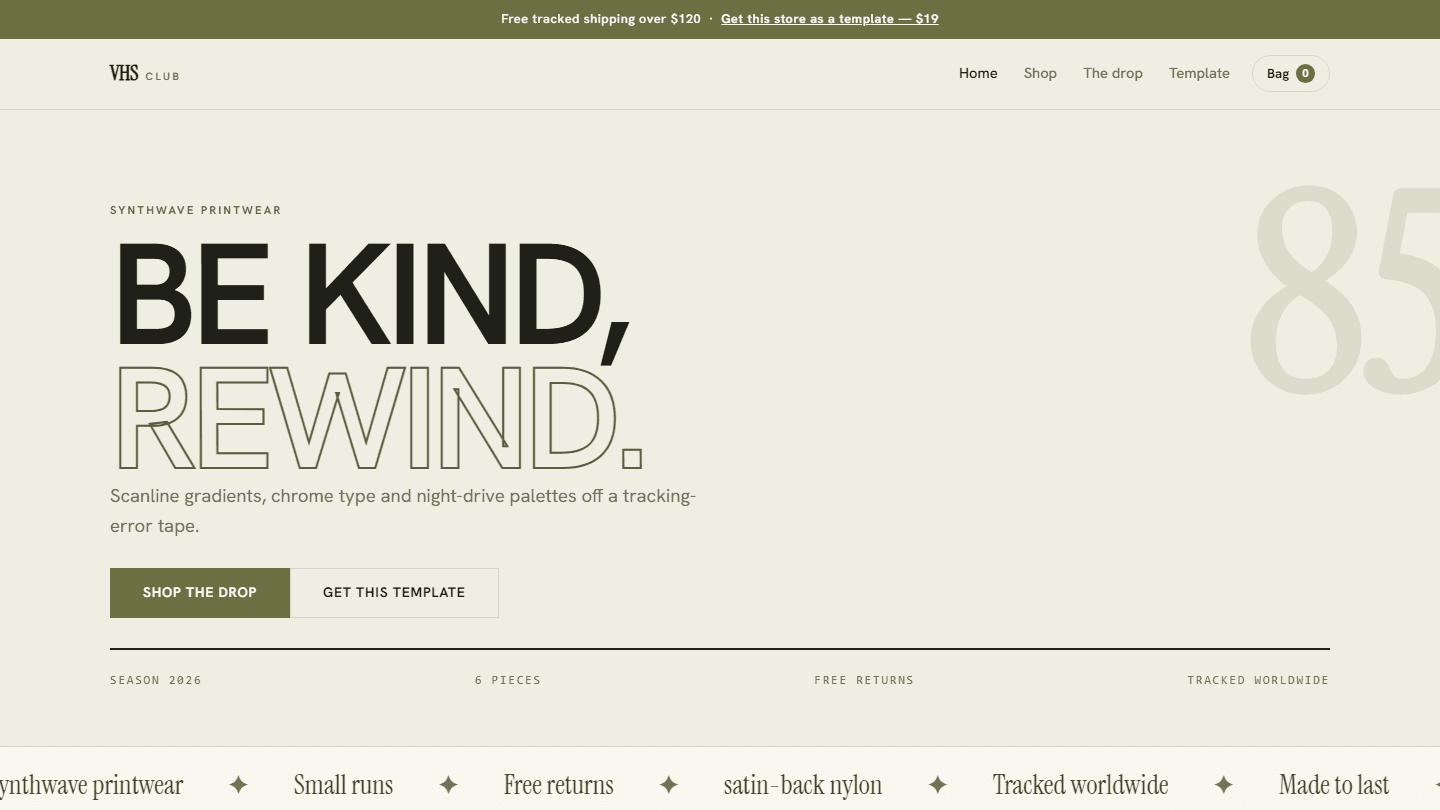
Task: Click the "TRACKED WORLDWIDE" stat
Action: click(x=1258, y=680)
